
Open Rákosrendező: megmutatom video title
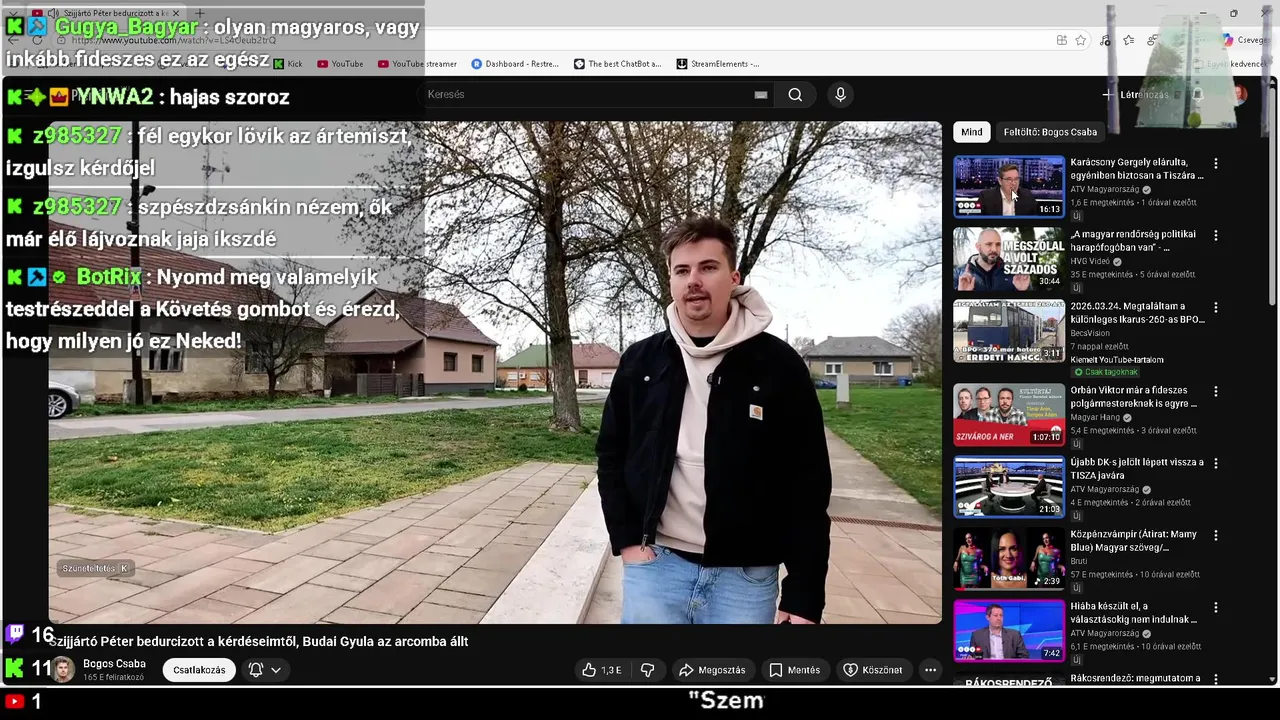pyautogui.click(x=1135, y=678)
